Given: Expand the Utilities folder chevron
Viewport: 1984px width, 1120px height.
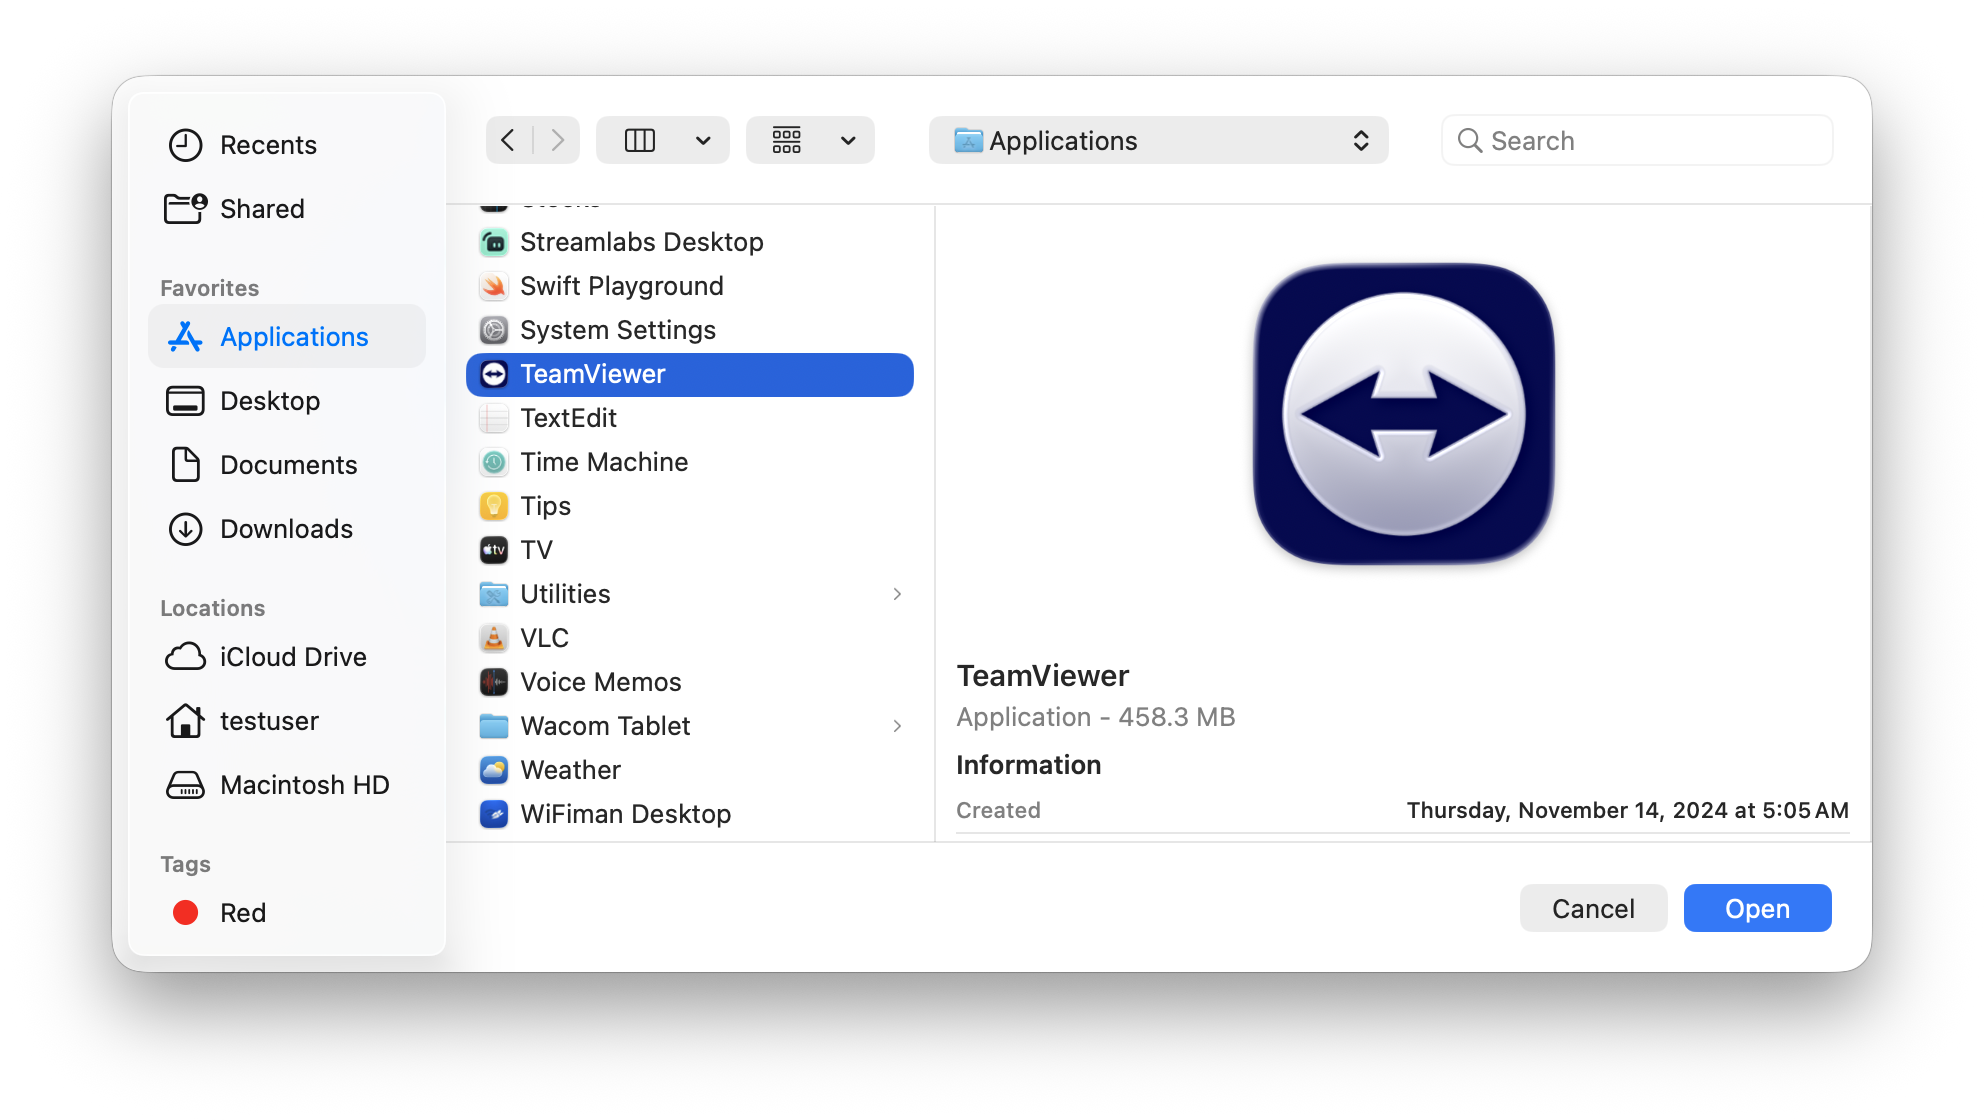Looking at the screenshot, I should coord(897,594).
